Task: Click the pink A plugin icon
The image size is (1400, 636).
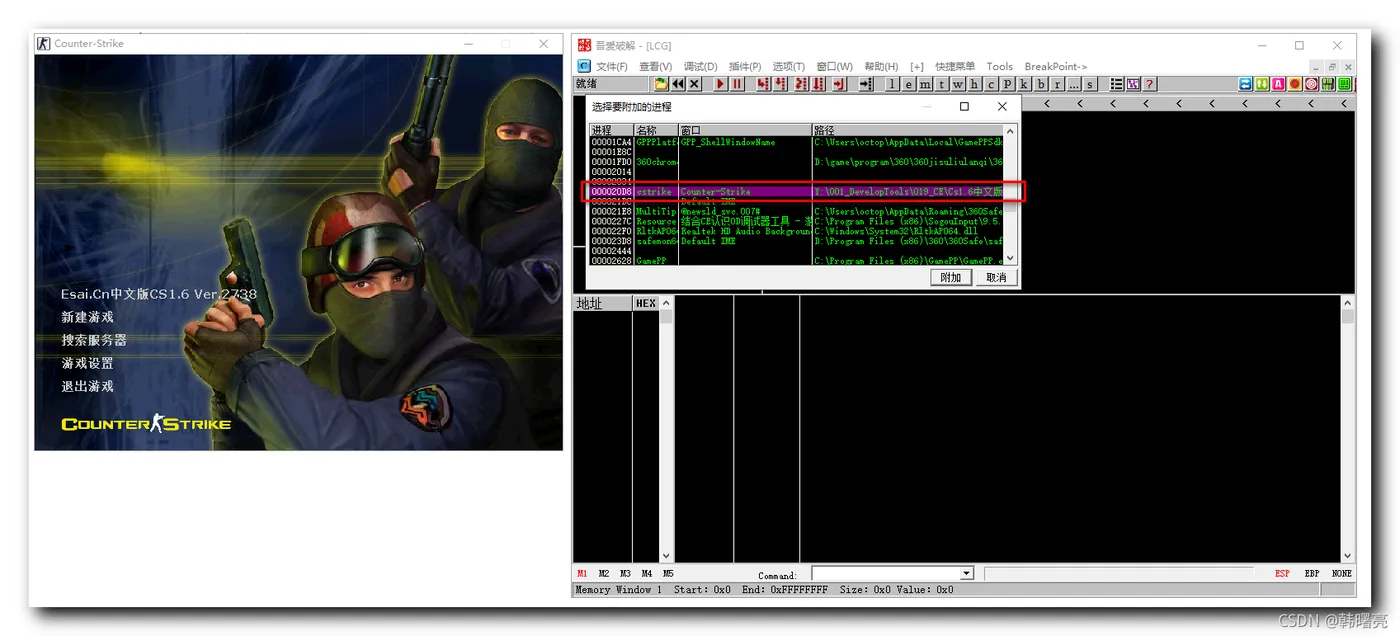Action: (1278, 84)
